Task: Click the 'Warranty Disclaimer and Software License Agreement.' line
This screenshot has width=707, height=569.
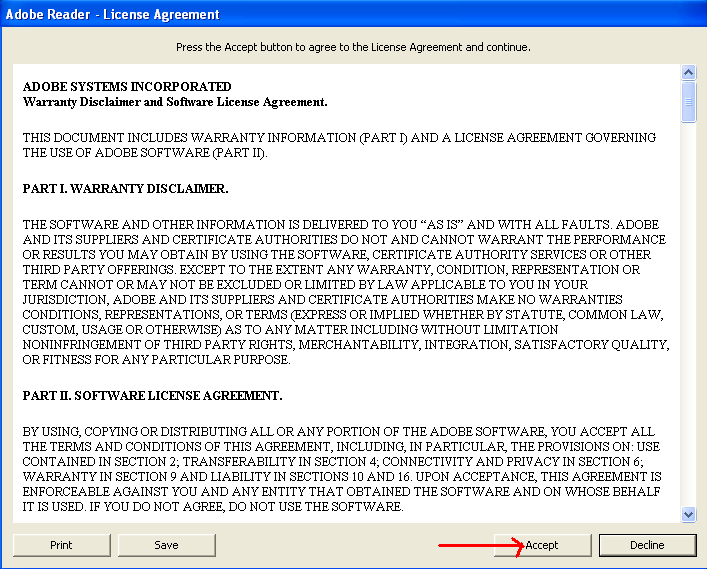Action: [175, 102]
